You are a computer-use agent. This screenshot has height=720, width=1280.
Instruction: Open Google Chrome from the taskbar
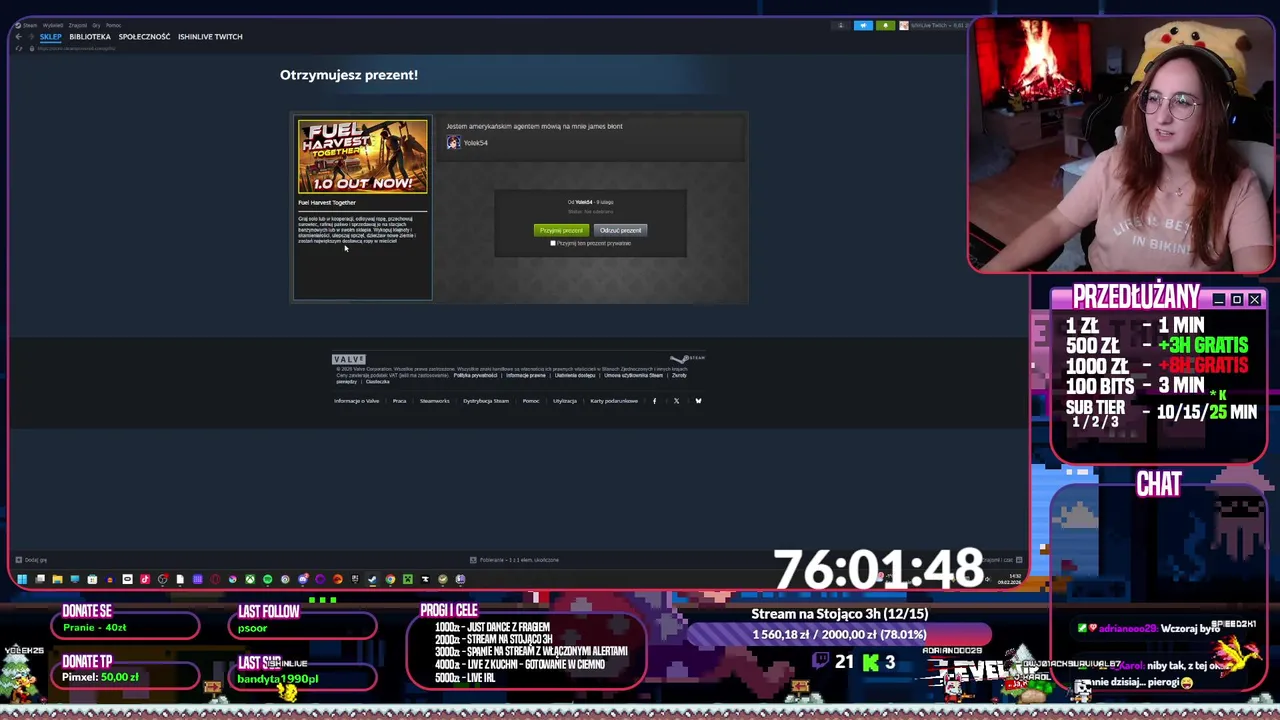[390, 579]
